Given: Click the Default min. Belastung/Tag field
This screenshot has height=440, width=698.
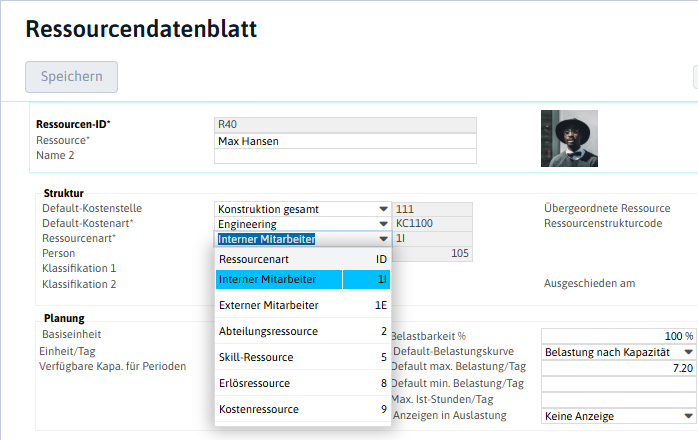Looking at the screenshot, I should [619, 384].
